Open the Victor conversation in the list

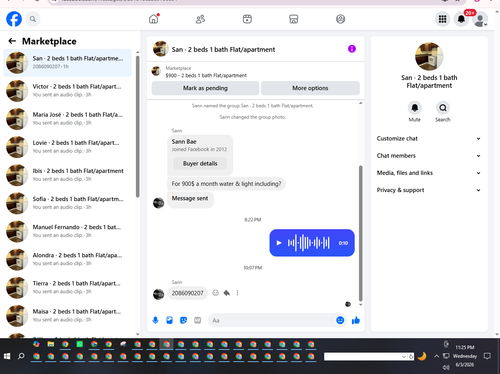coord(67,91)
